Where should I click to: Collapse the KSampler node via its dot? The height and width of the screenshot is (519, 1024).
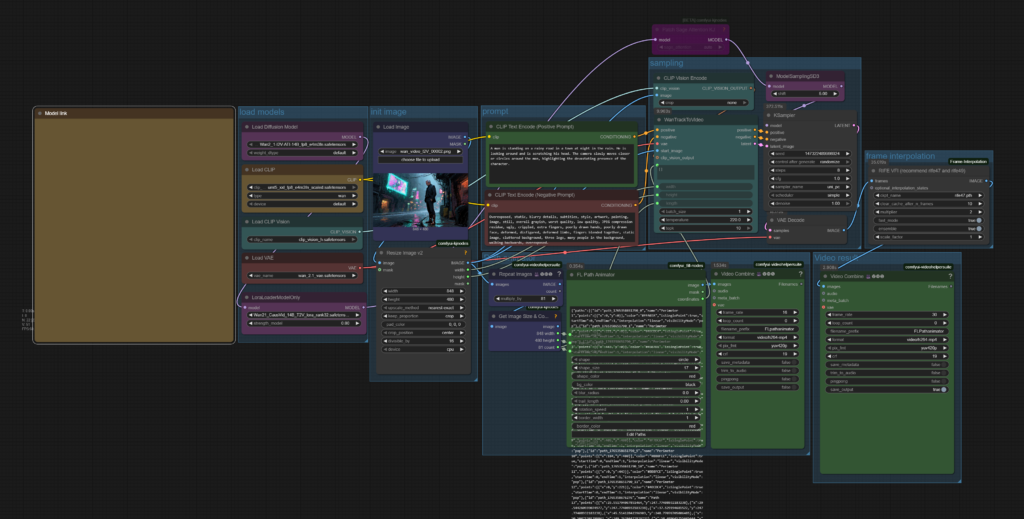770,115
